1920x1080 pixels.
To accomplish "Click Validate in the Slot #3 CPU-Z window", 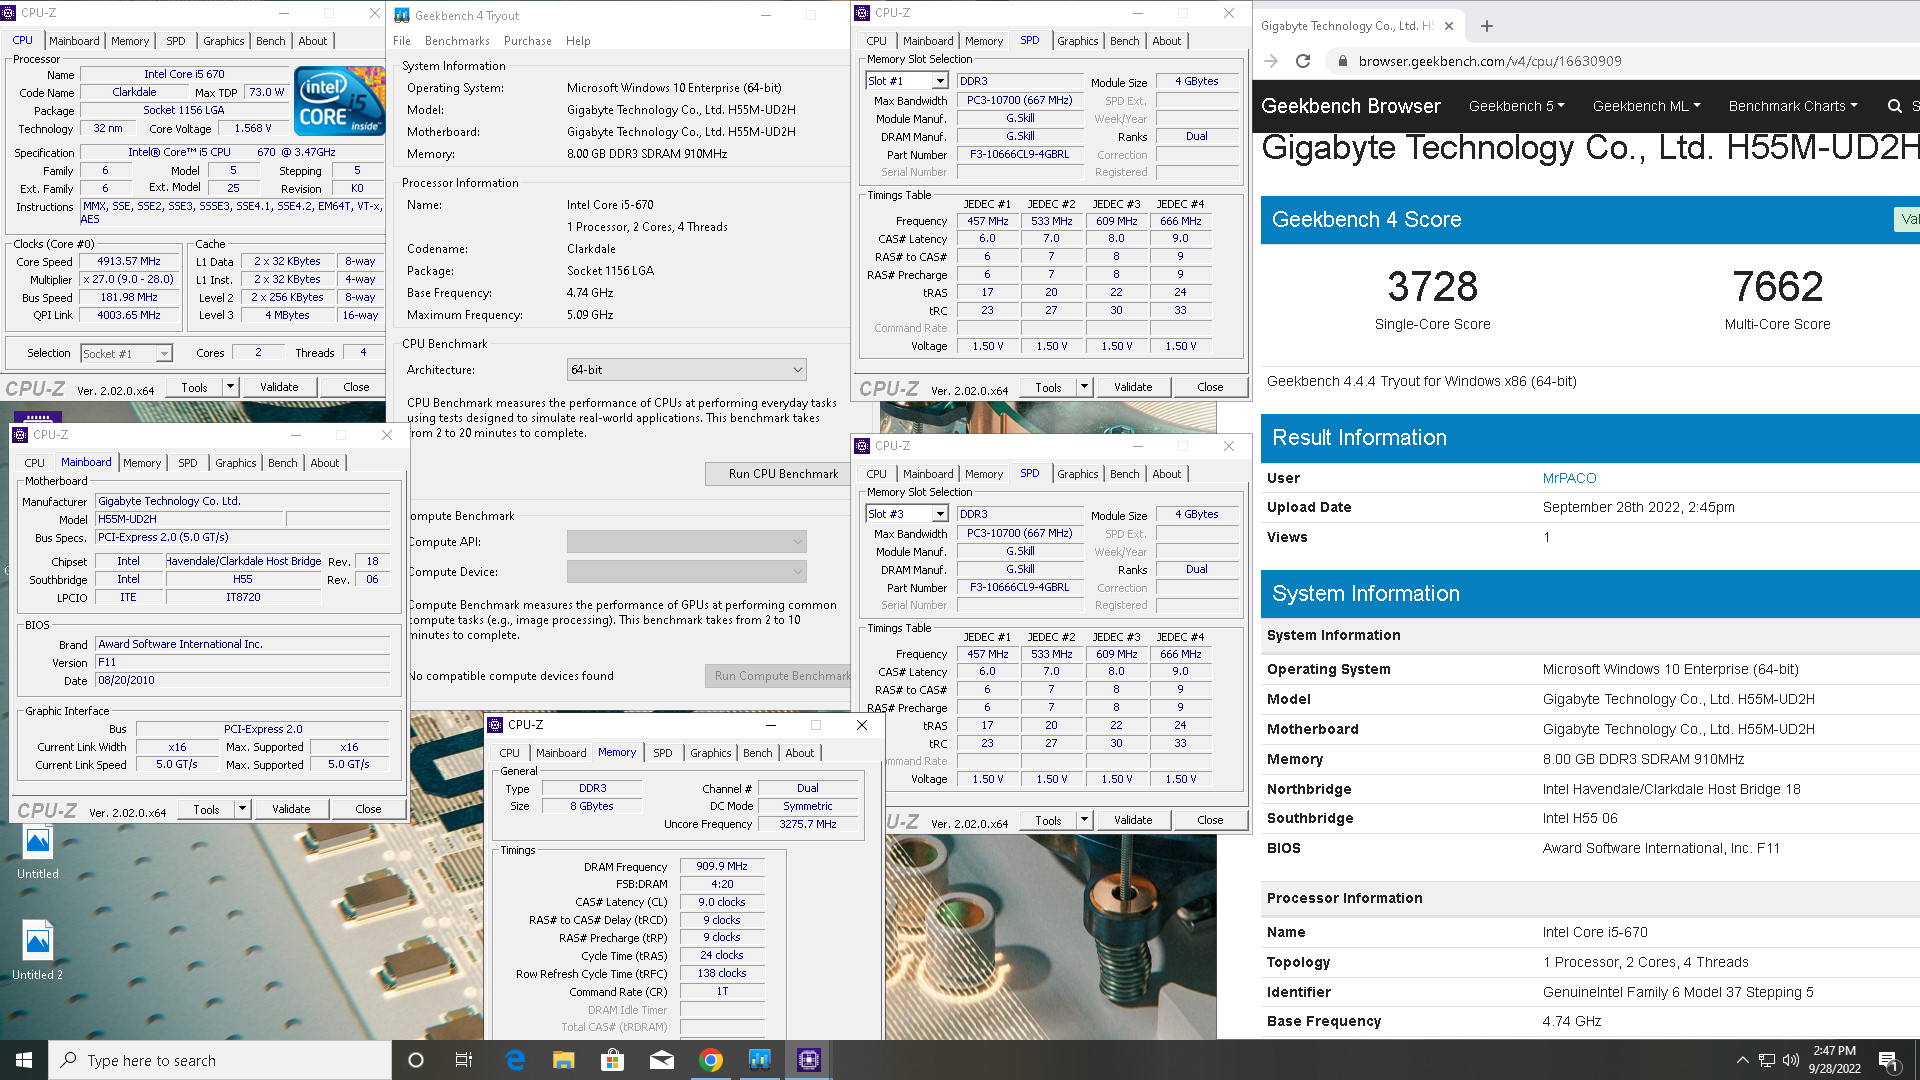I will coord(1133,820).
